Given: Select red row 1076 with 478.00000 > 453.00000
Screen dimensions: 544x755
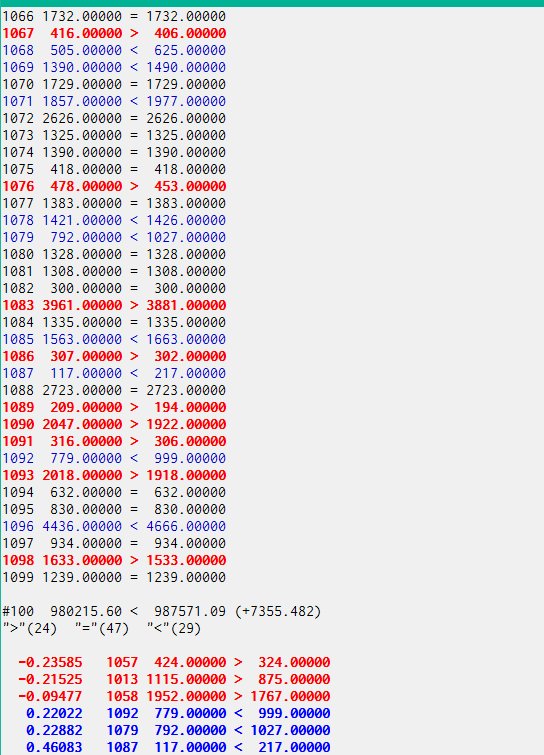Looking at the screenshot, I should 114,186.
